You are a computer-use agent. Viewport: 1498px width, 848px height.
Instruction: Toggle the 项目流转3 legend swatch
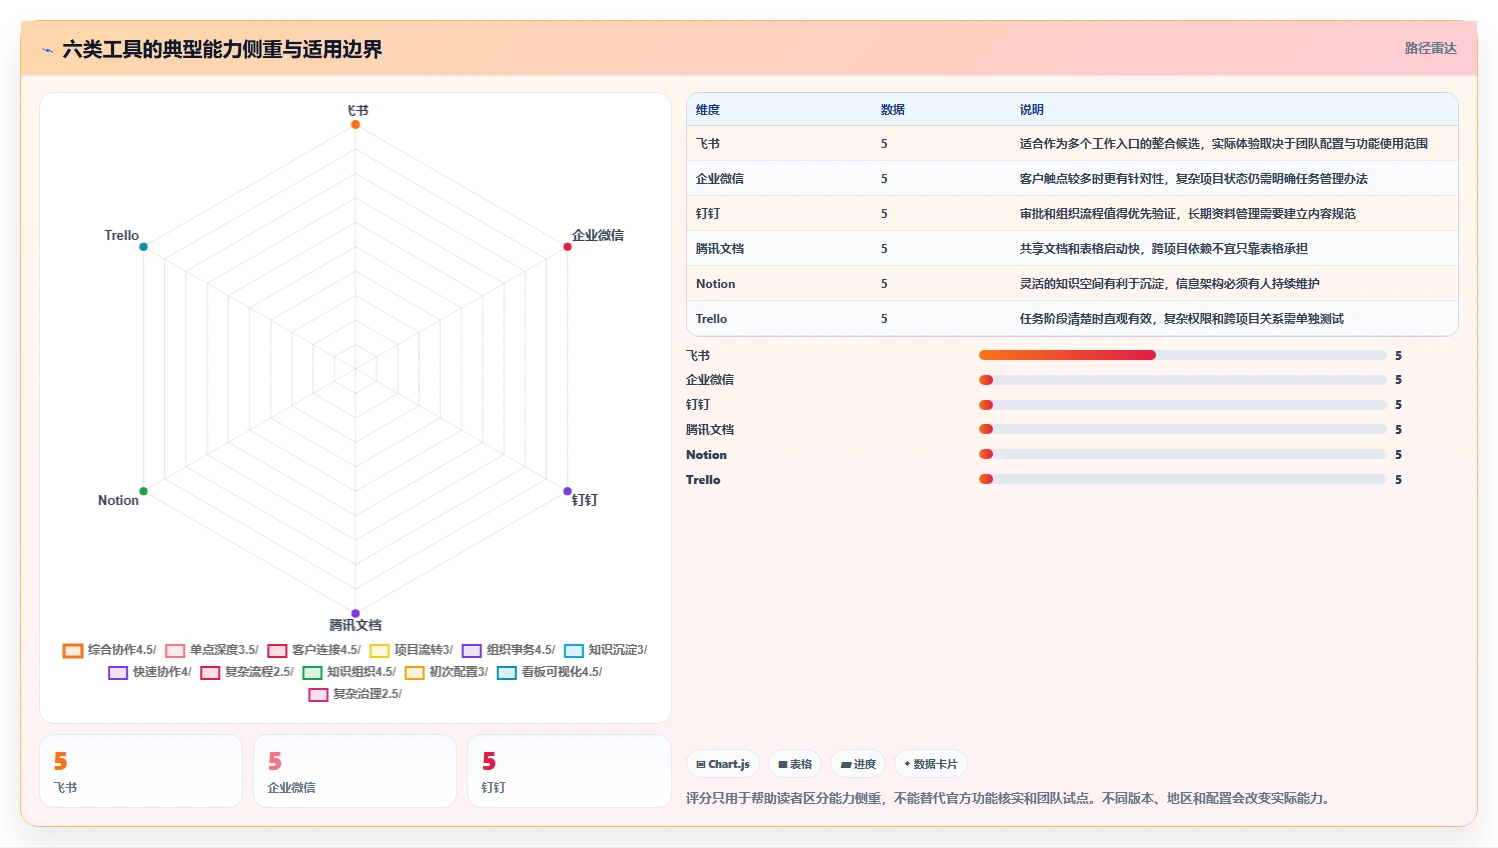379,651
